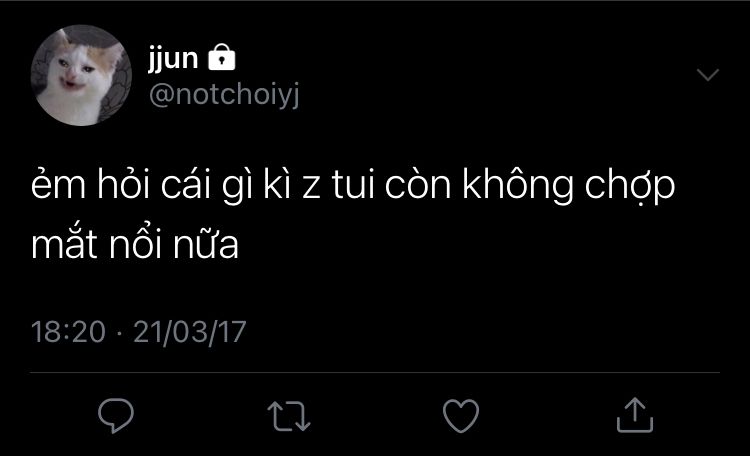Image resolution: width=750 pixels, height=456 pixels.
Task: View the protected account's avatar image
Action: coord(81,75)
